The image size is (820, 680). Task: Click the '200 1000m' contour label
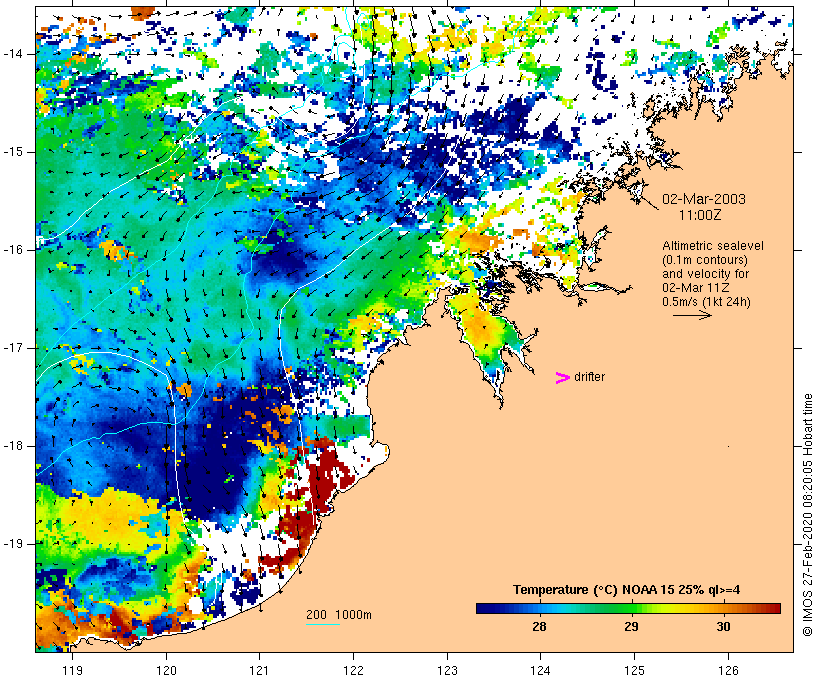tap(339, 615)
